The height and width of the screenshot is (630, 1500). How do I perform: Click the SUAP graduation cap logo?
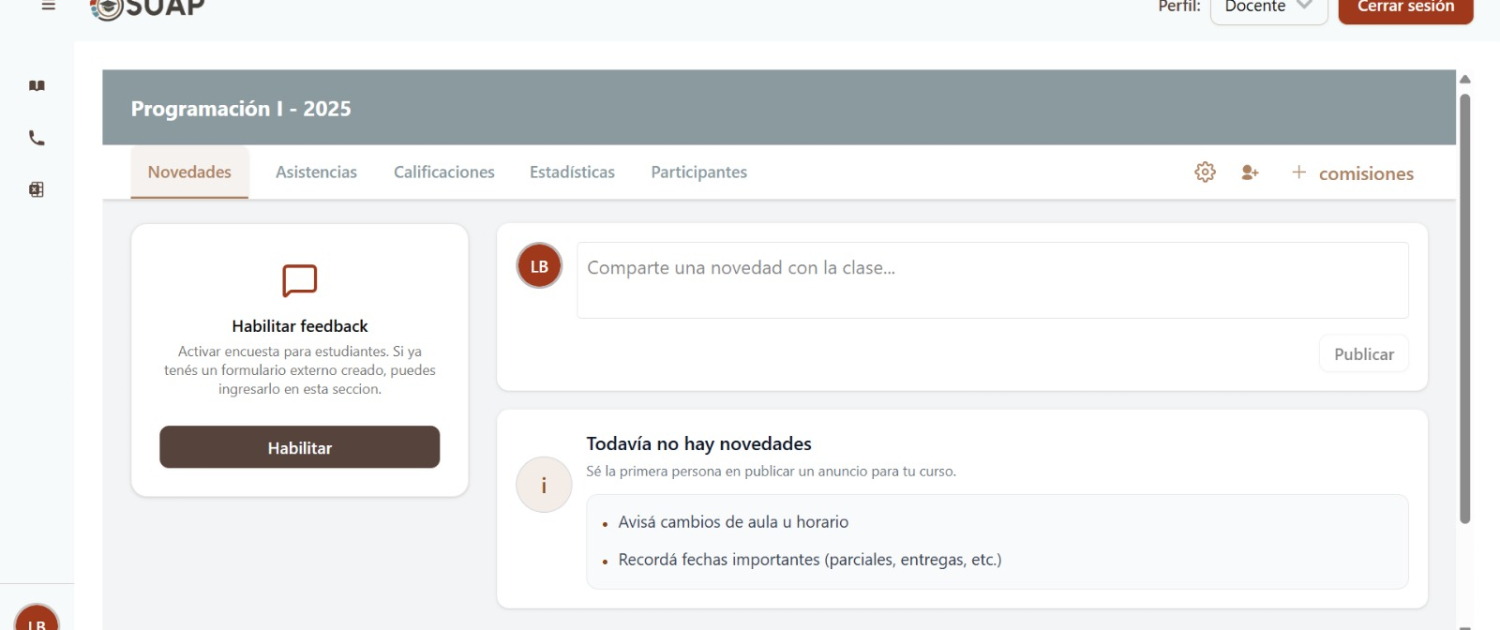[107, 8]
